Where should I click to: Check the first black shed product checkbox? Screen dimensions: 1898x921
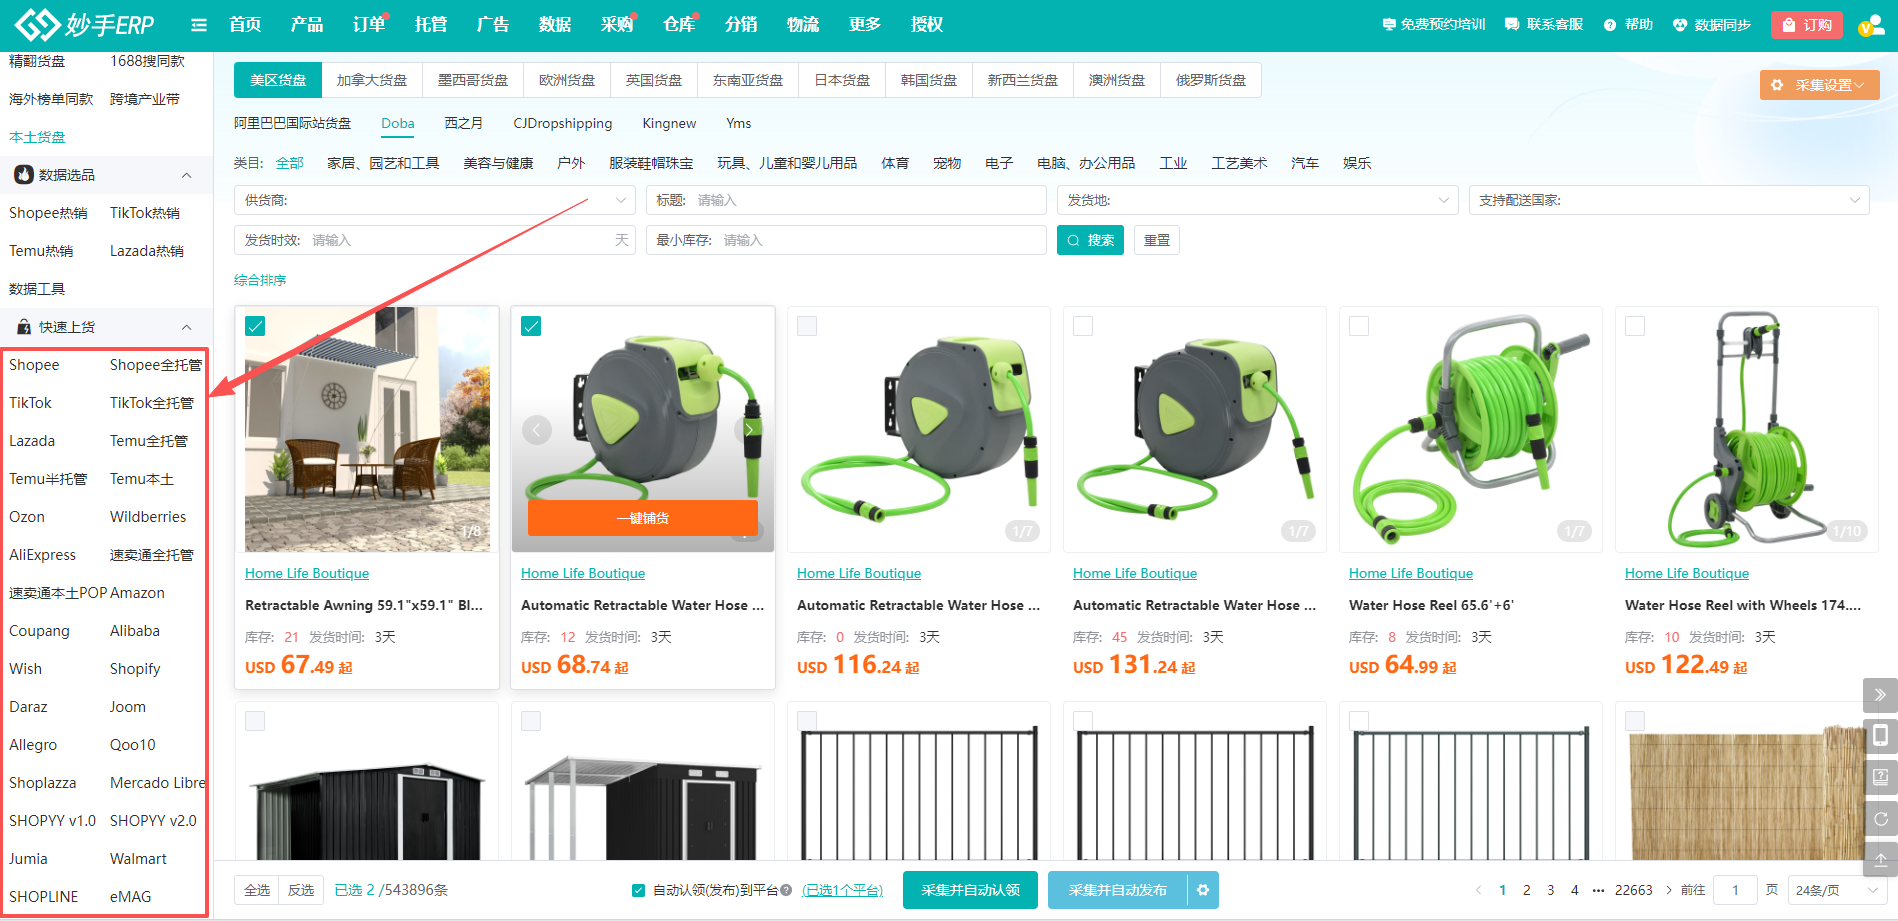(255, 721)
